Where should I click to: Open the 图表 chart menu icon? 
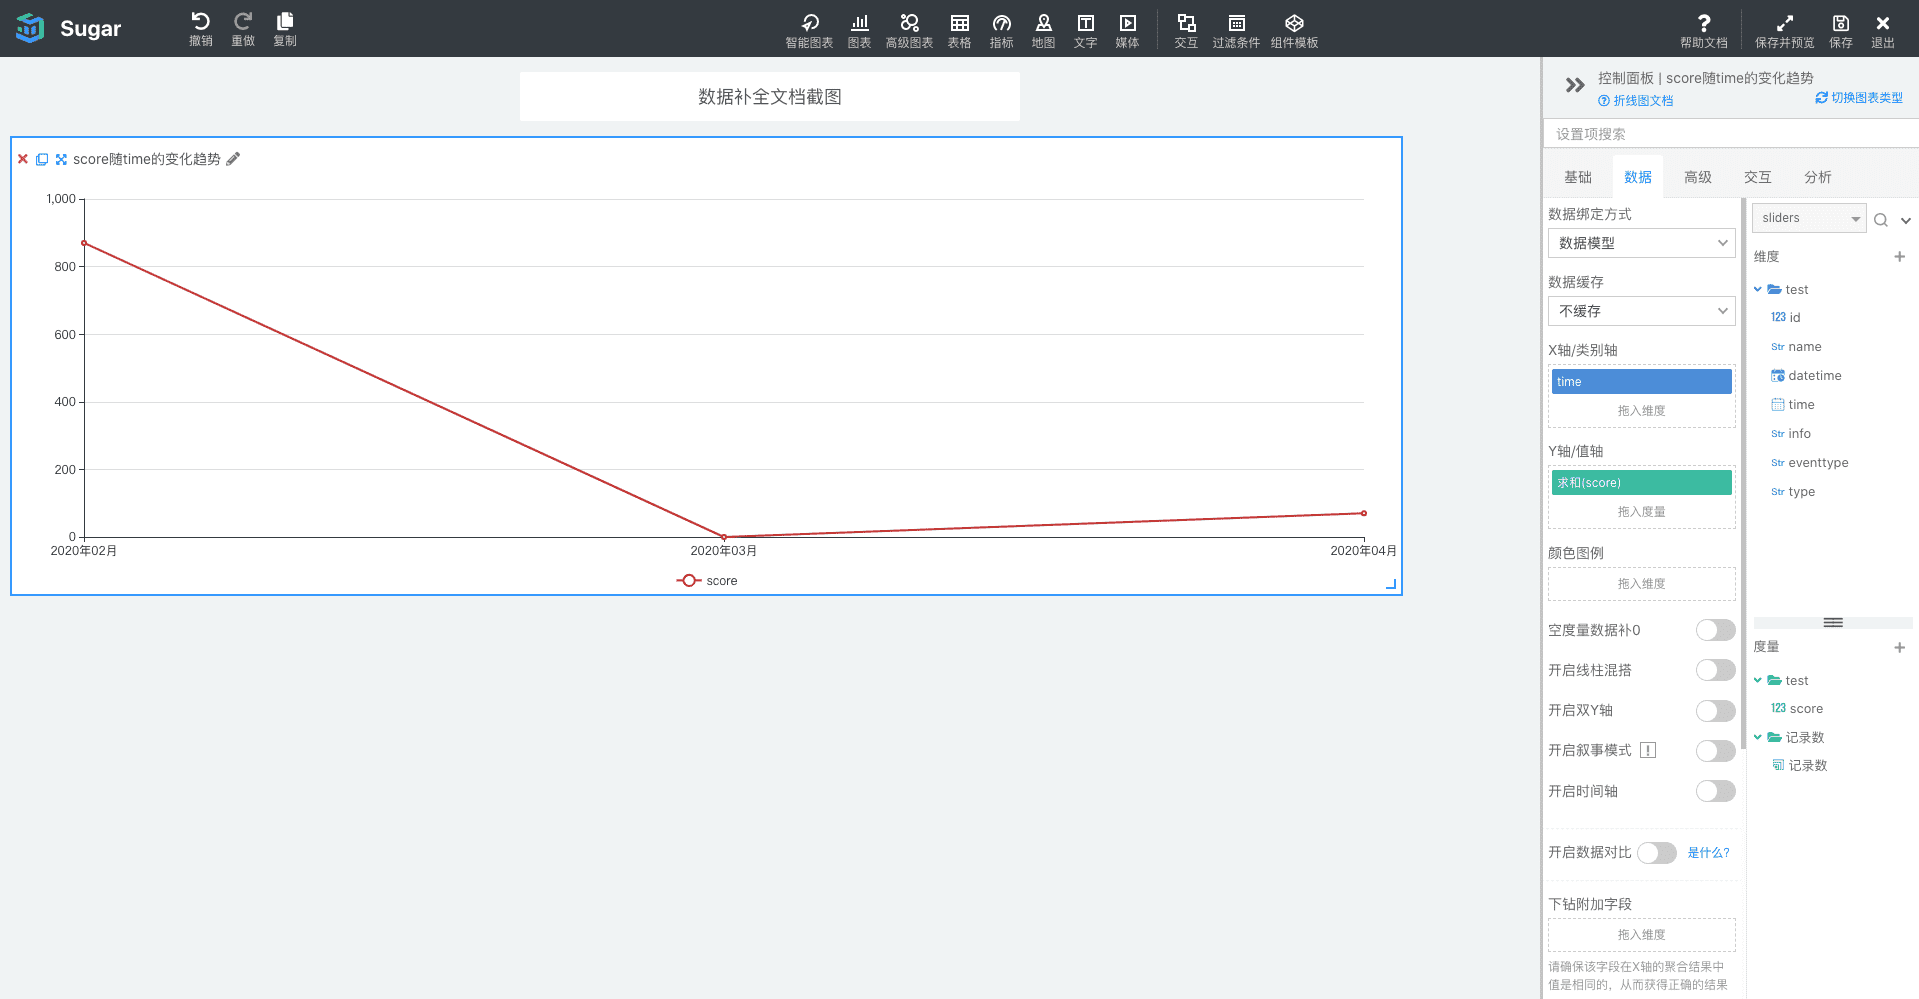pos(859,30)
